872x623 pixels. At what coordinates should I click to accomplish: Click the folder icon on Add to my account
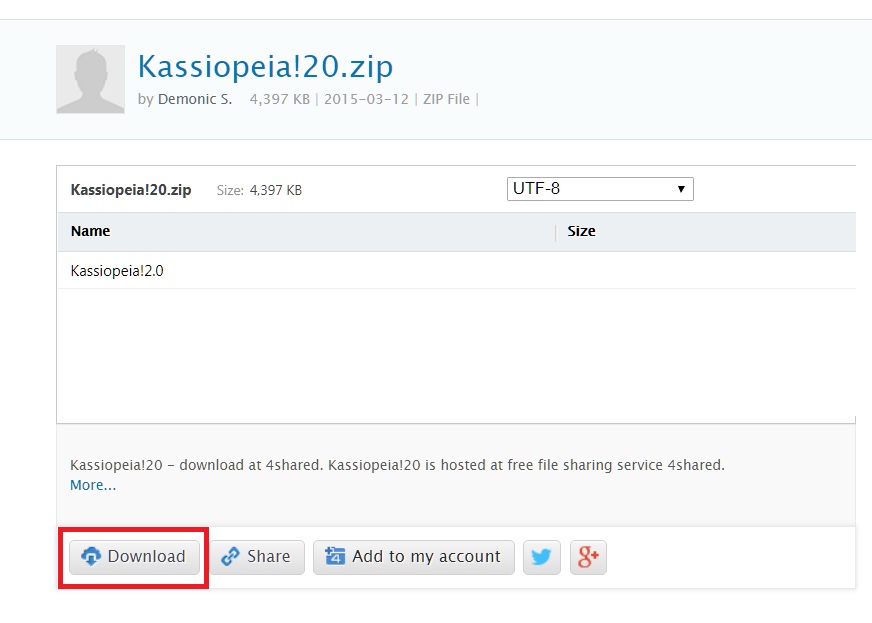click(335, 557)
